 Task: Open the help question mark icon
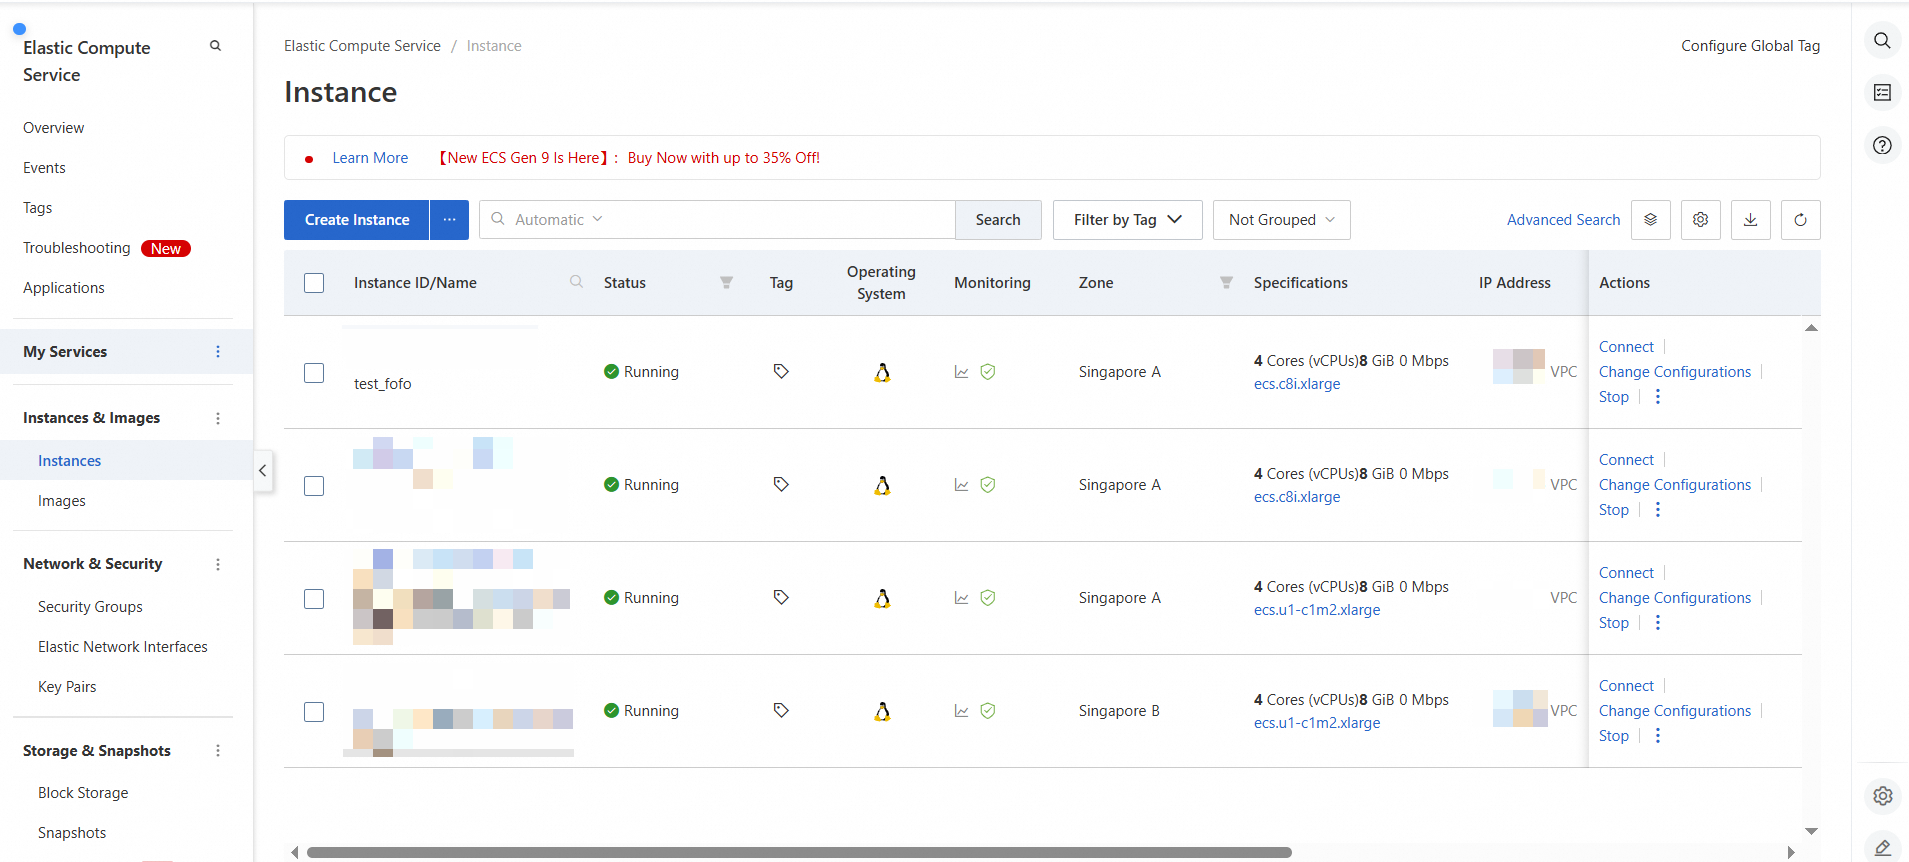point(1882,145)
